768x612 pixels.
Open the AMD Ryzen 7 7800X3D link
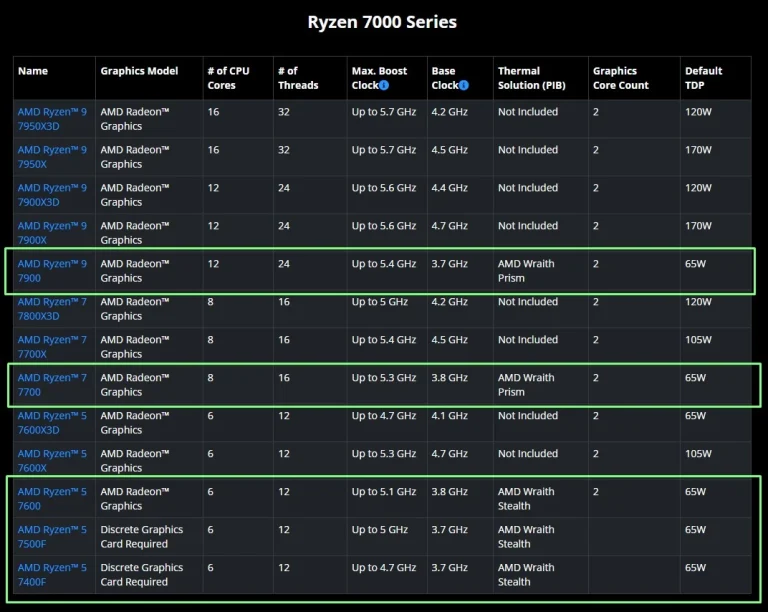click(x=52, y=309)
